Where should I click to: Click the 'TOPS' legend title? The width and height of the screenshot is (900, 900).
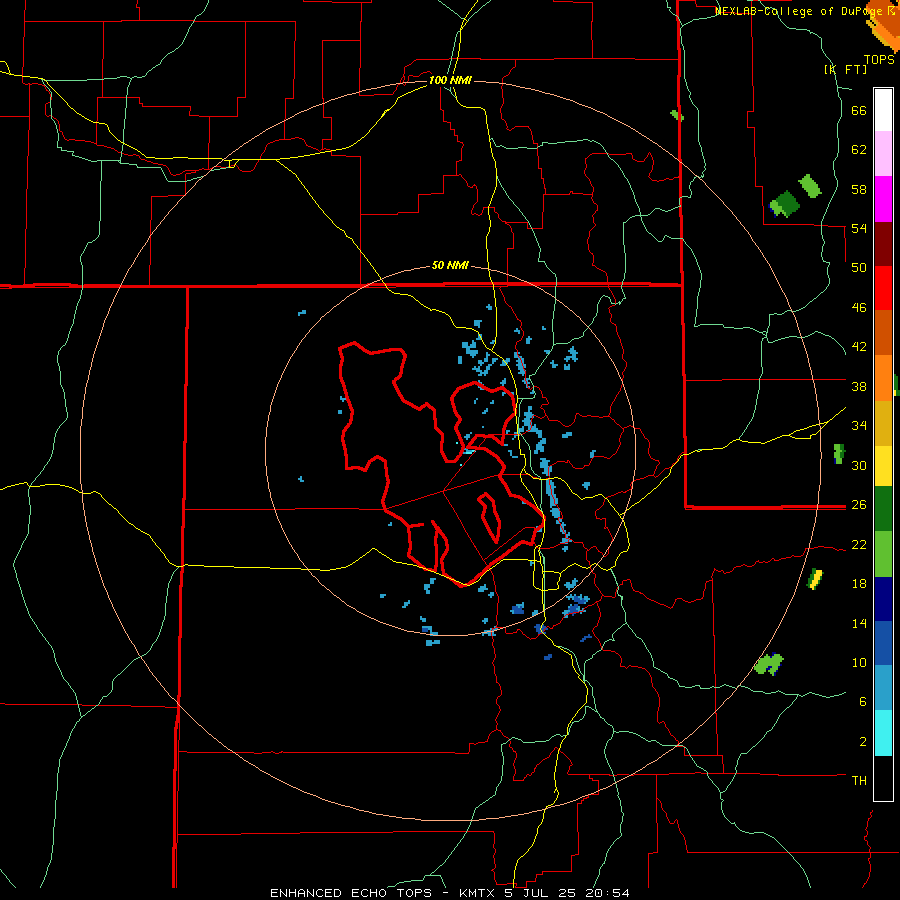coord(879,60)
